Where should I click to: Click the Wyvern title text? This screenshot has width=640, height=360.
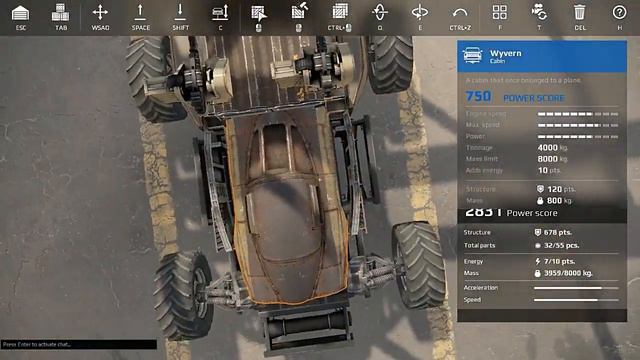(x=505, y=53)
